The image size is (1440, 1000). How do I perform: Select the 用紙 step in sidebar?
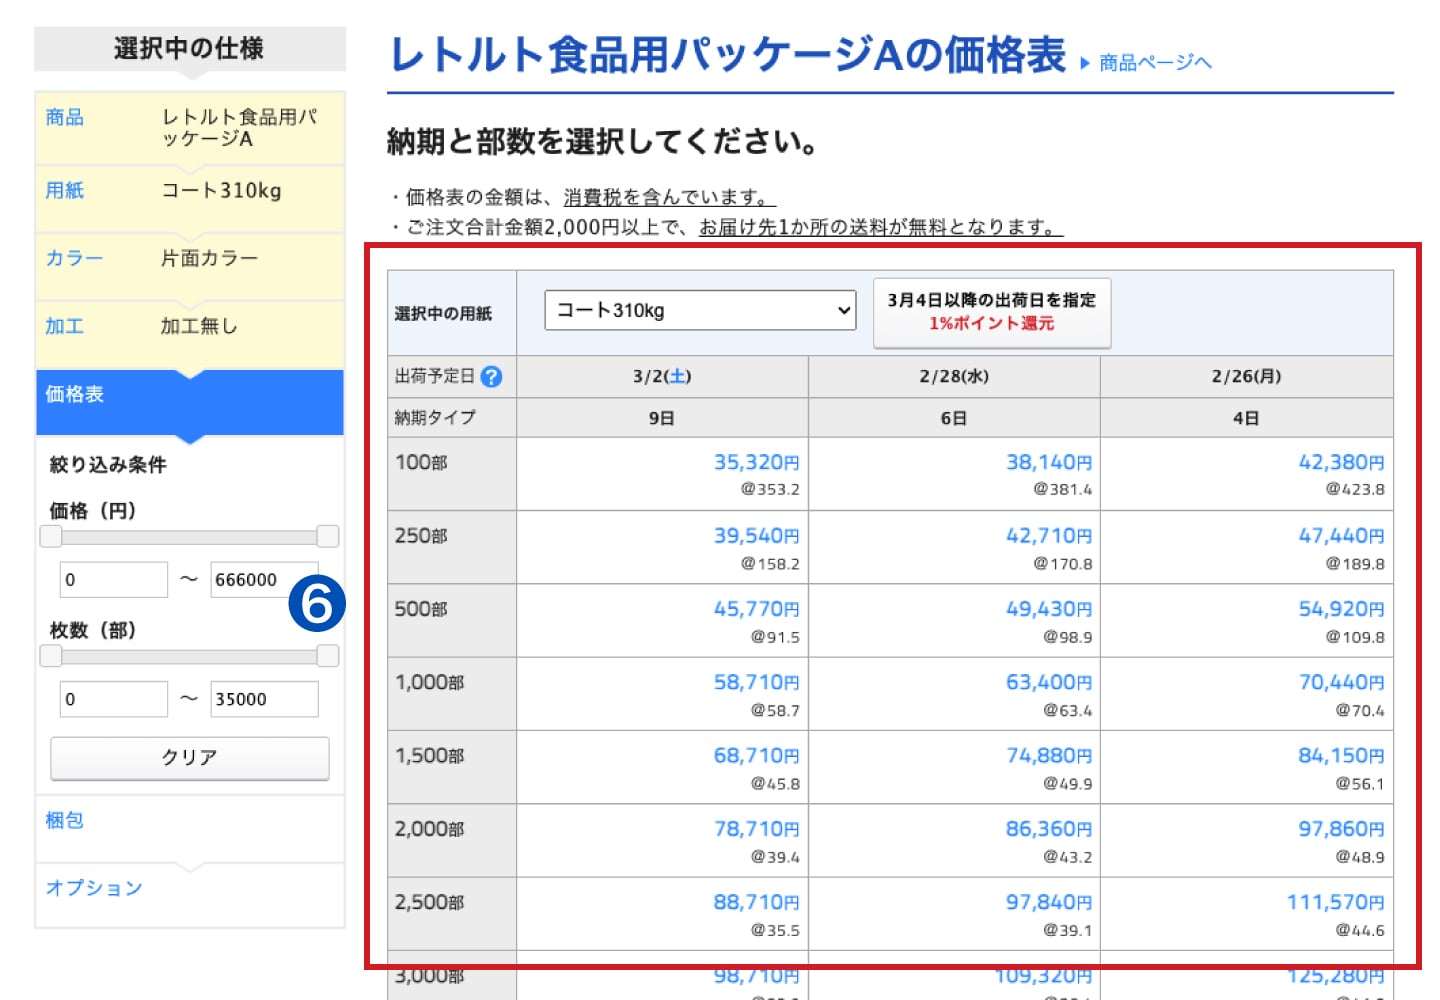click(65, 191)
